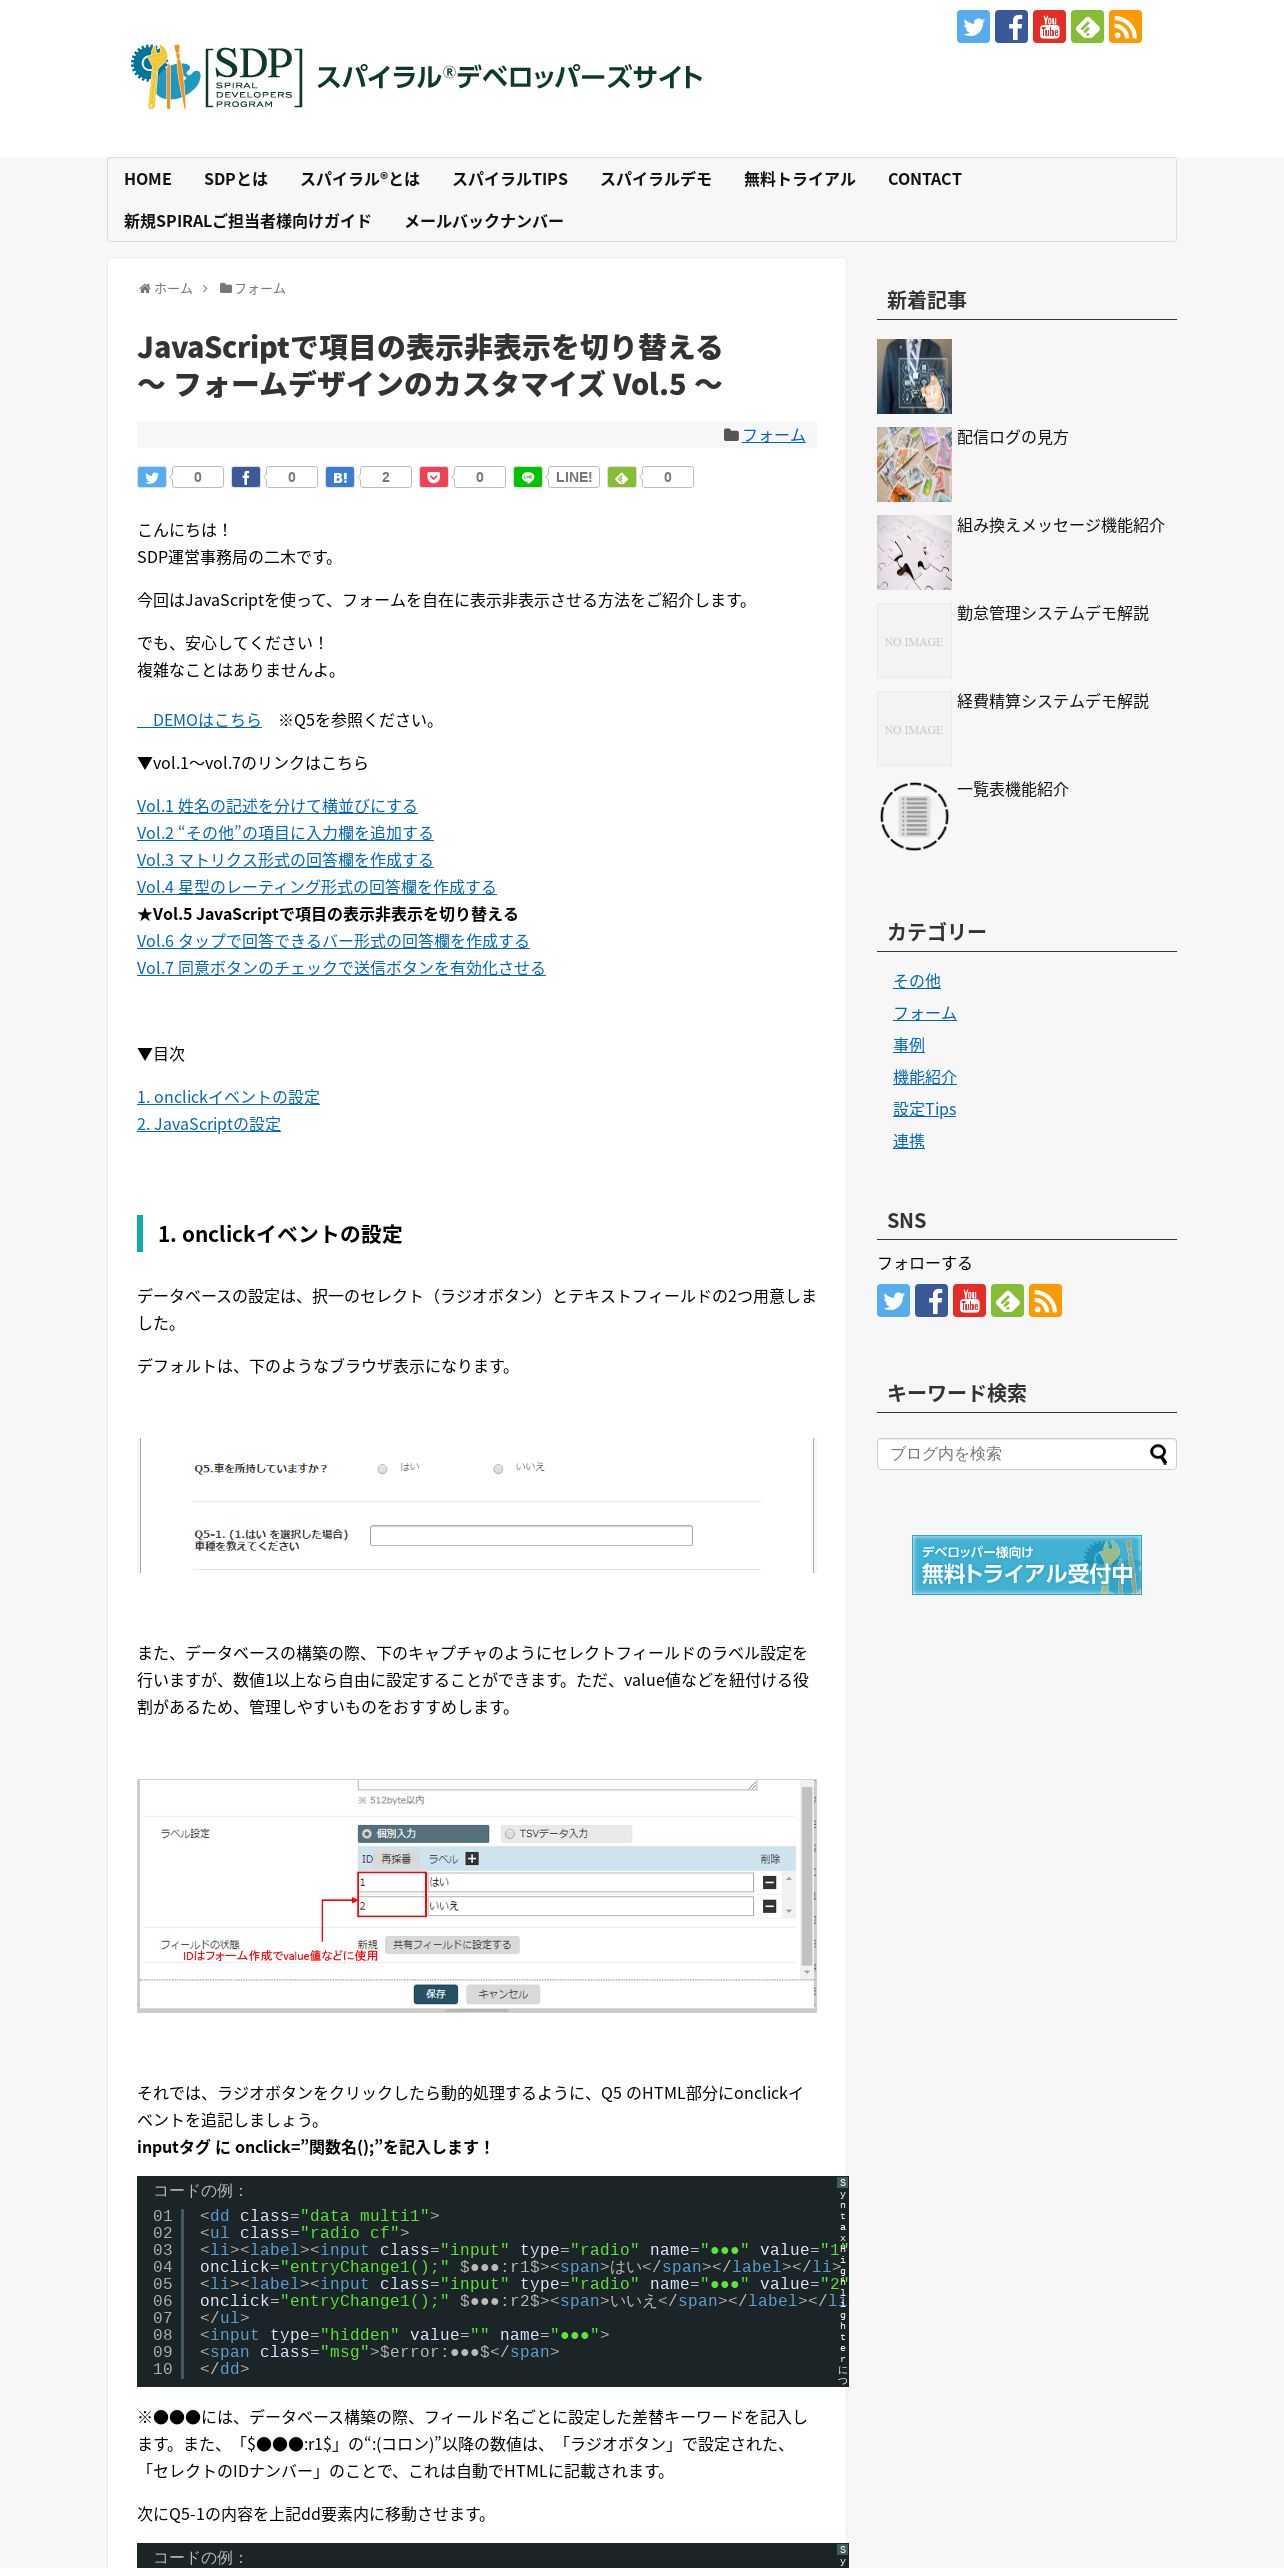Image resolution: width=1284 pixels, height=2568 pixels.
Task: Open 新規SPIRALご担当者様向けガイド menu item
Action: click(248, 221)
